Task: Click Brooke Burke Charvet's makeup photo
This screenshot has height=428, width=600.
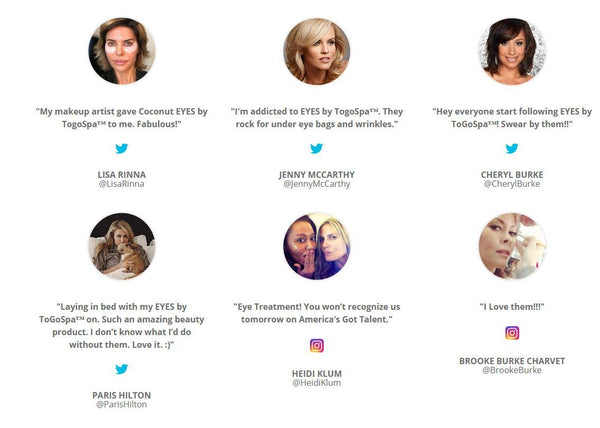Action: point(512,246)
